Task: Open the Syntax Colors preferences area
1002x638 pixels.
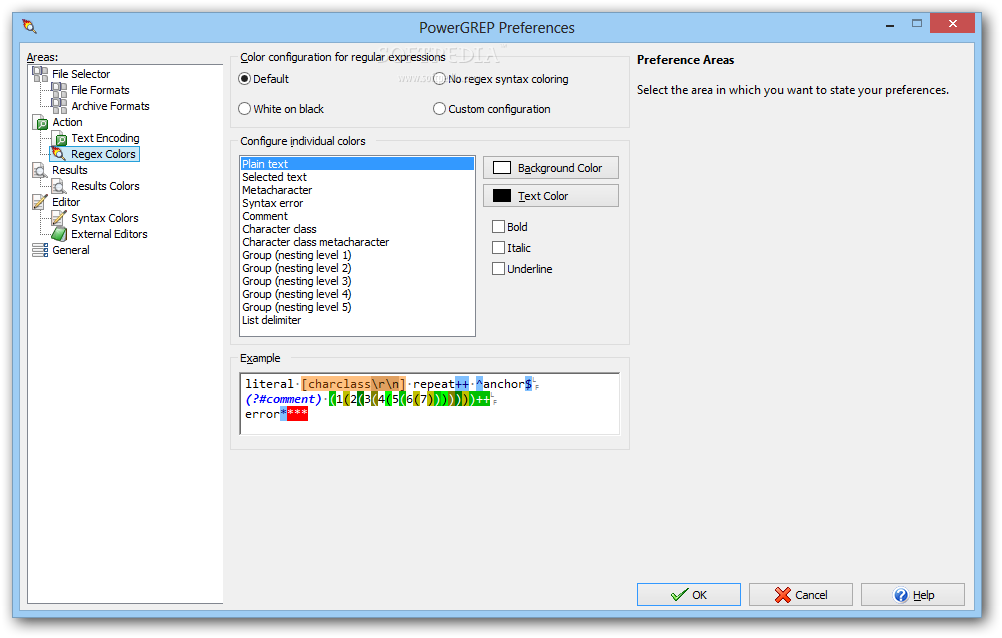Action: pos(105,218)
